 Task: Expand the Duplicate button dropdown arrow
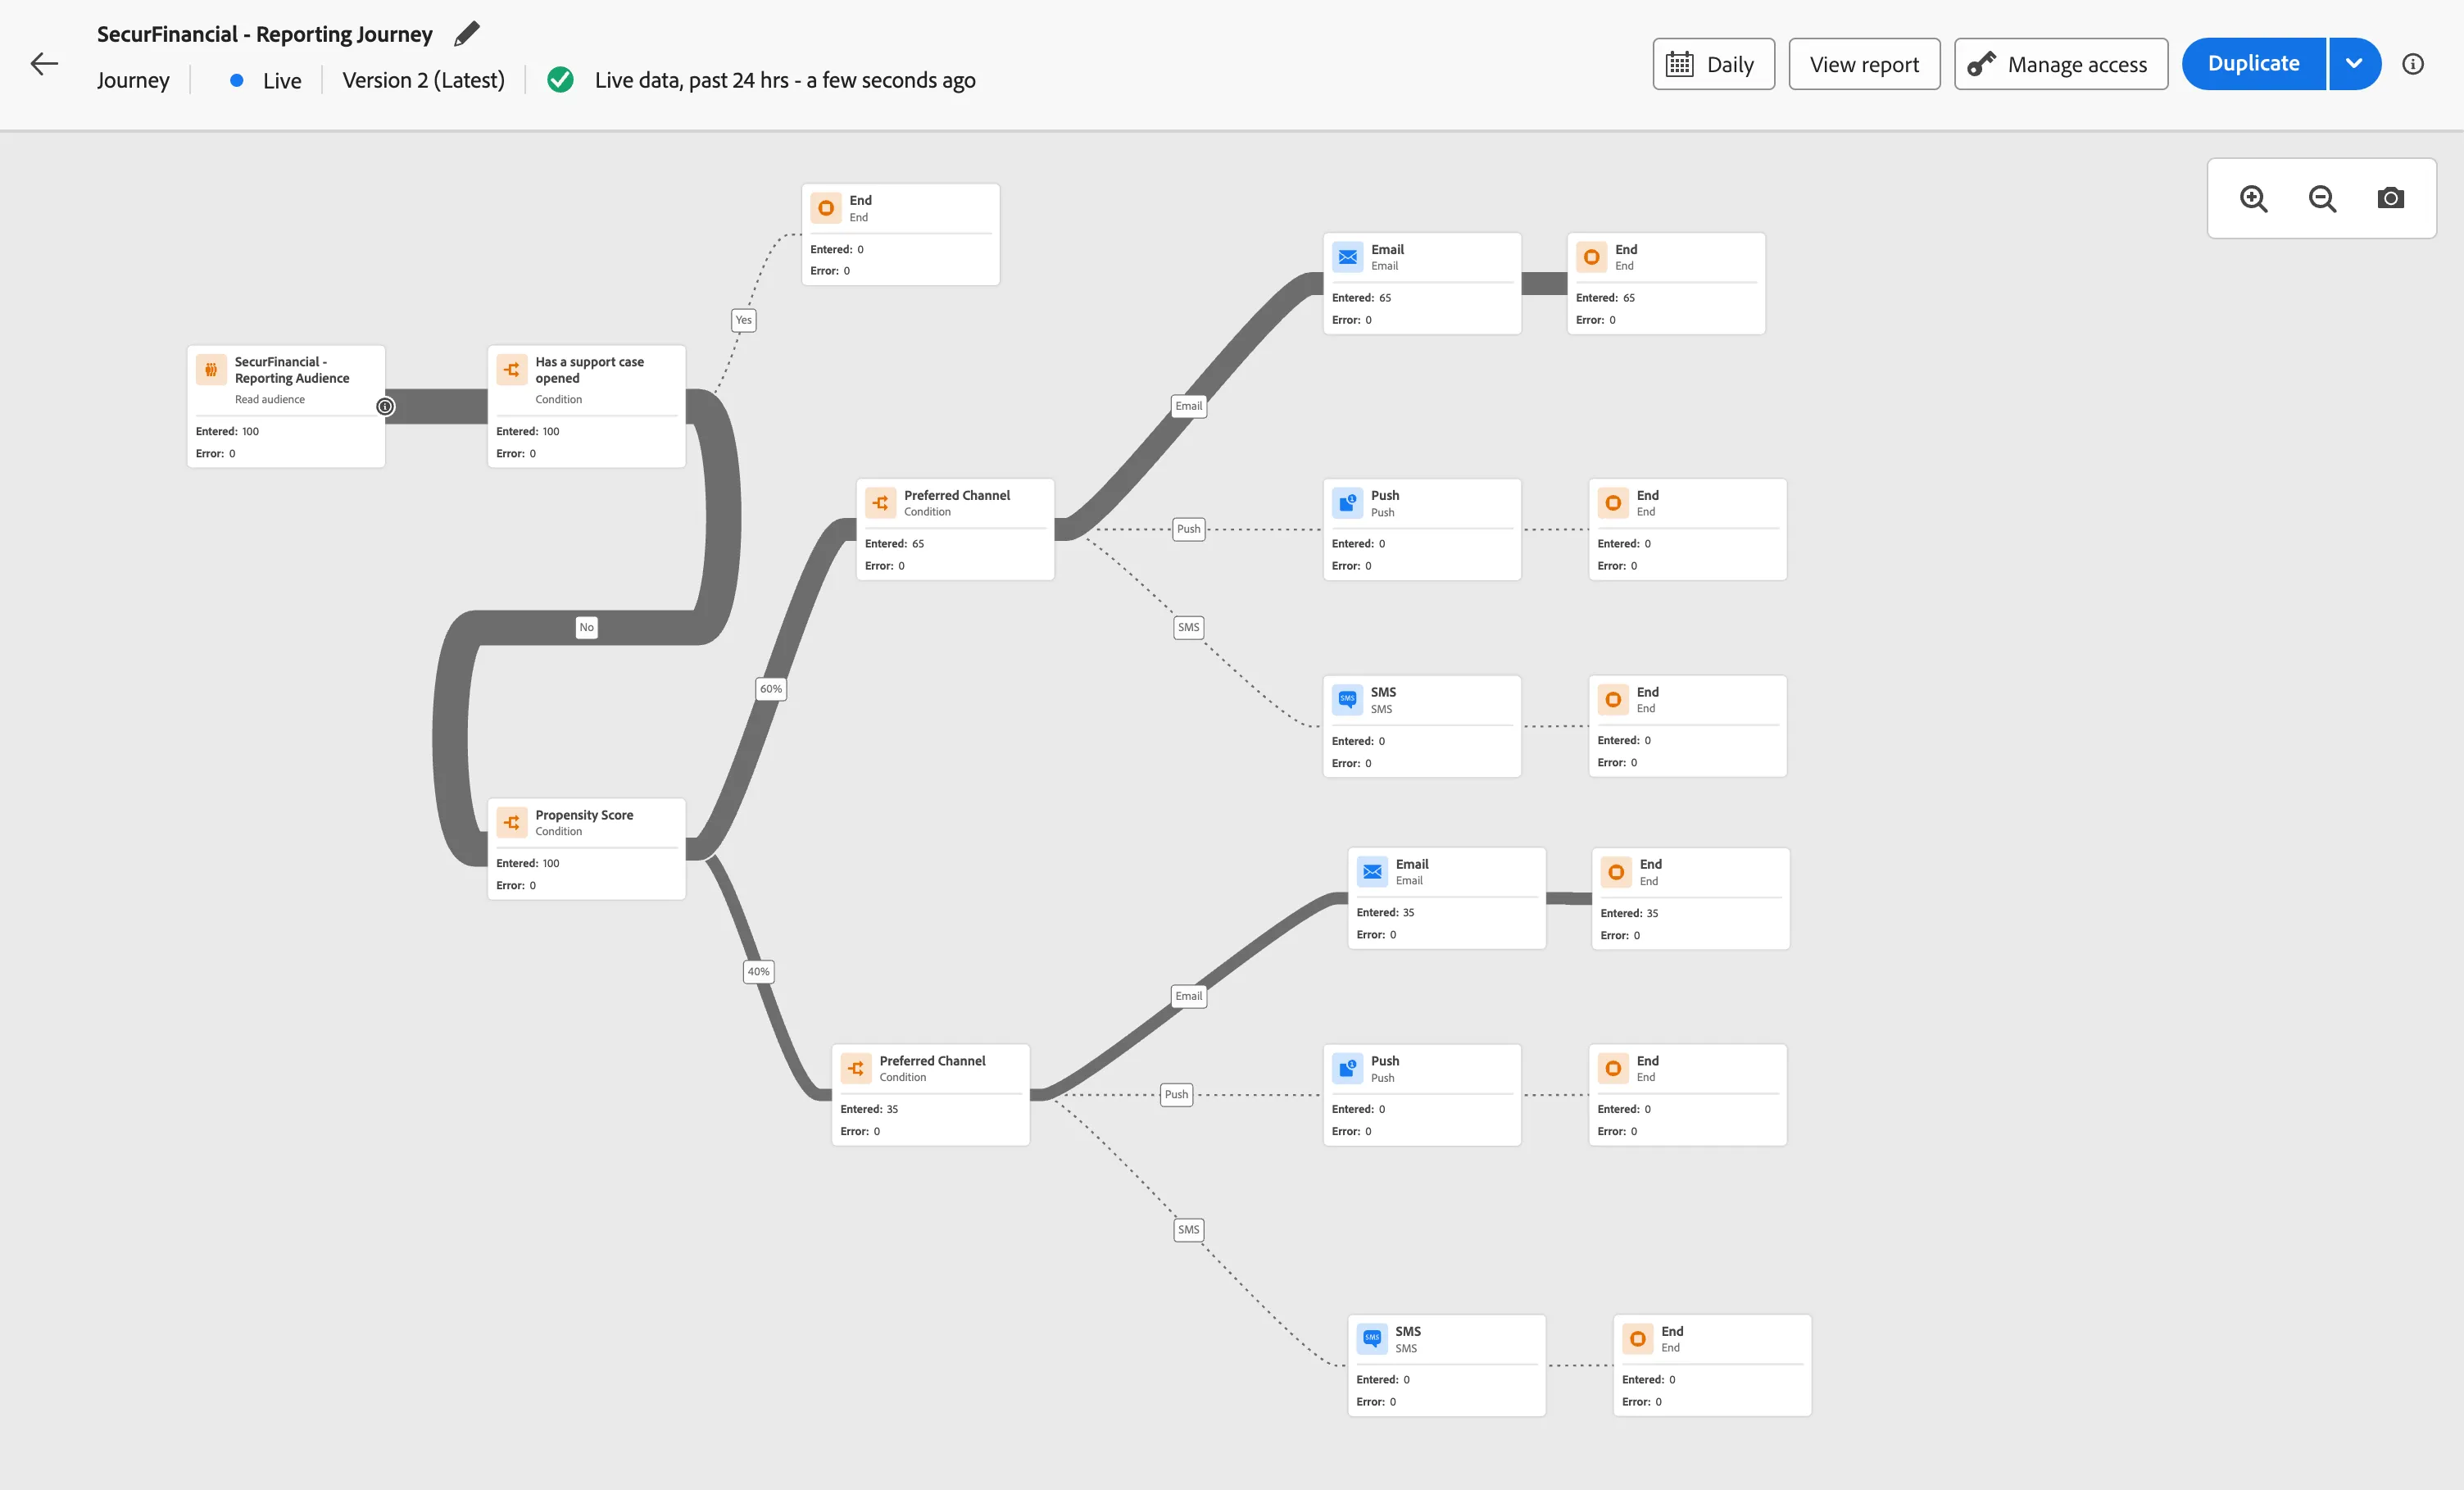[2354, 64]
